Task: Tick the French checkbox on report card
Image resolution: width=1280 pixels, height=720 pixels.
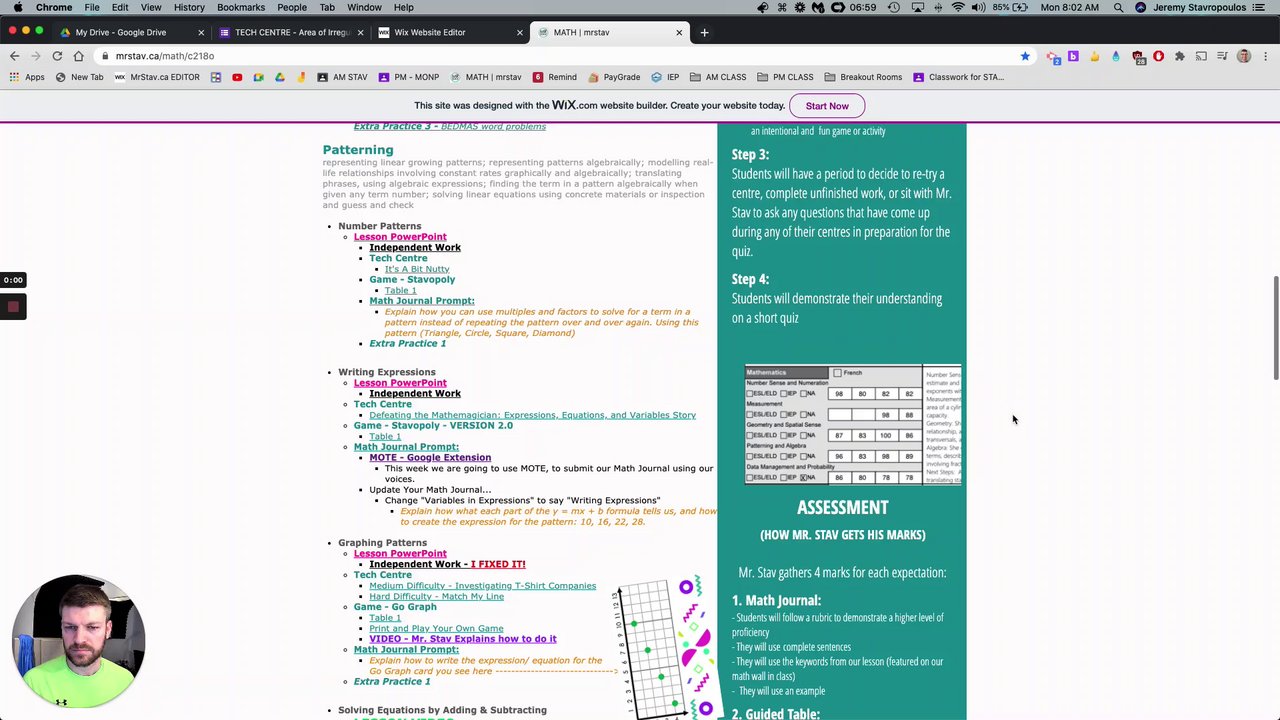Action: point(837,373)
